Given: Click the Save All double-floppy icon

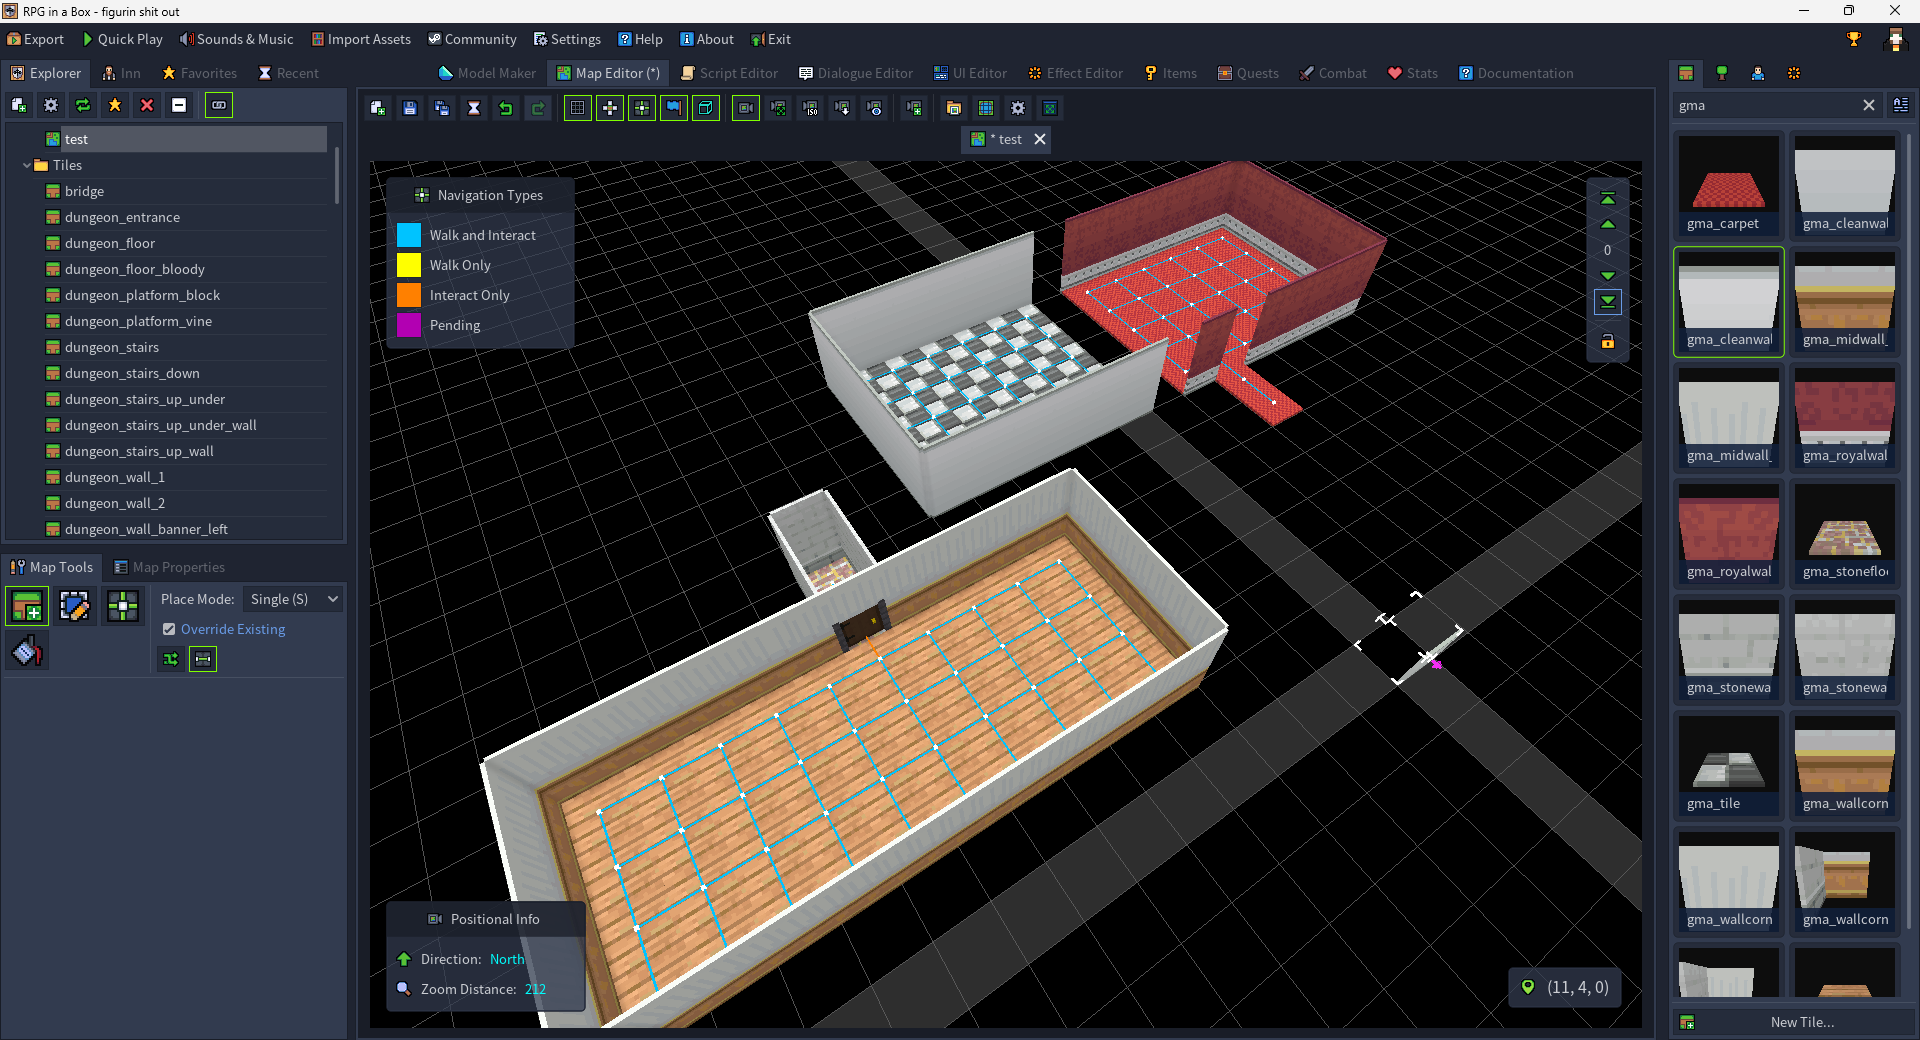Looking at the screenshot, I should [442, 108].
